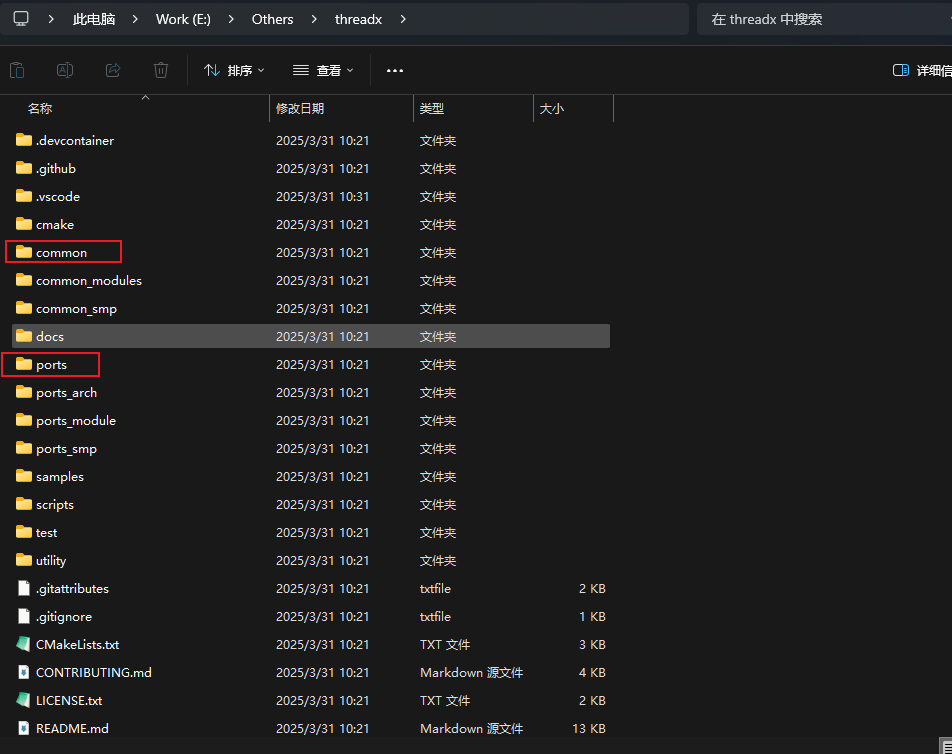
Task: Click the delete trash icon in toolbar
Action: [161, 70]
